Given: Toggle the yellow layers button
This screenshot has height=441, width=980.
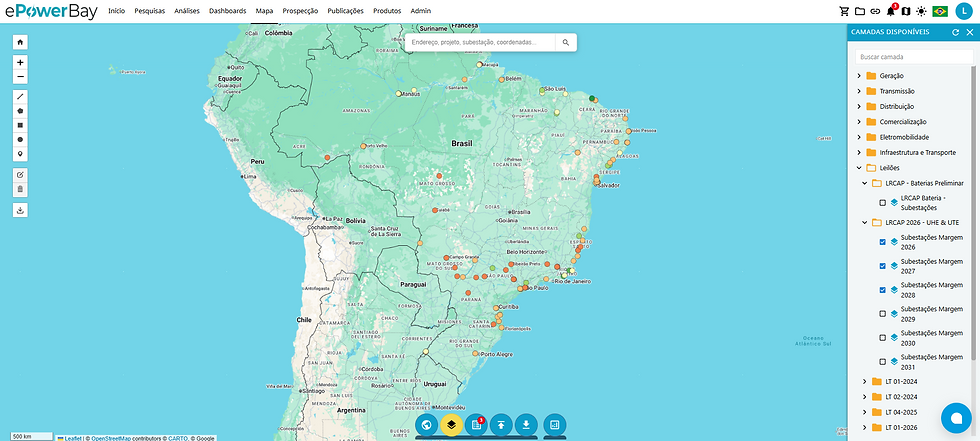Looking at the screenshot, I should tap(451, 425).
